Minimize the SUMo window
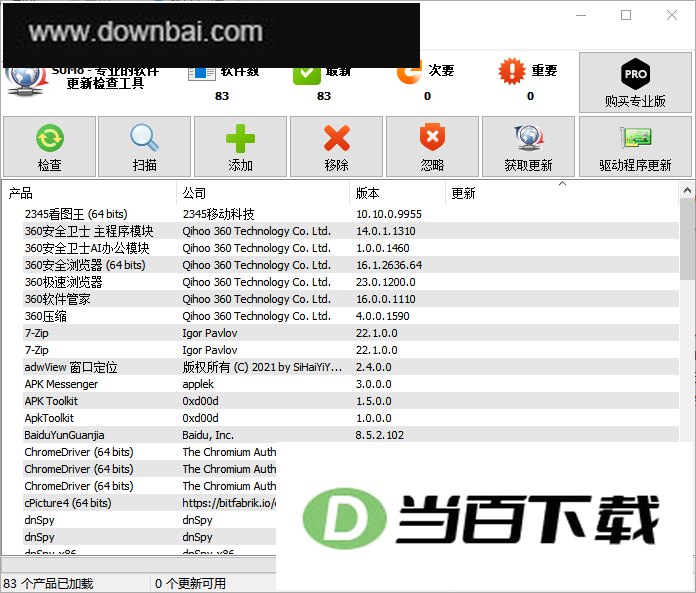Screen dimensions: 696x593 pos(581,16)
